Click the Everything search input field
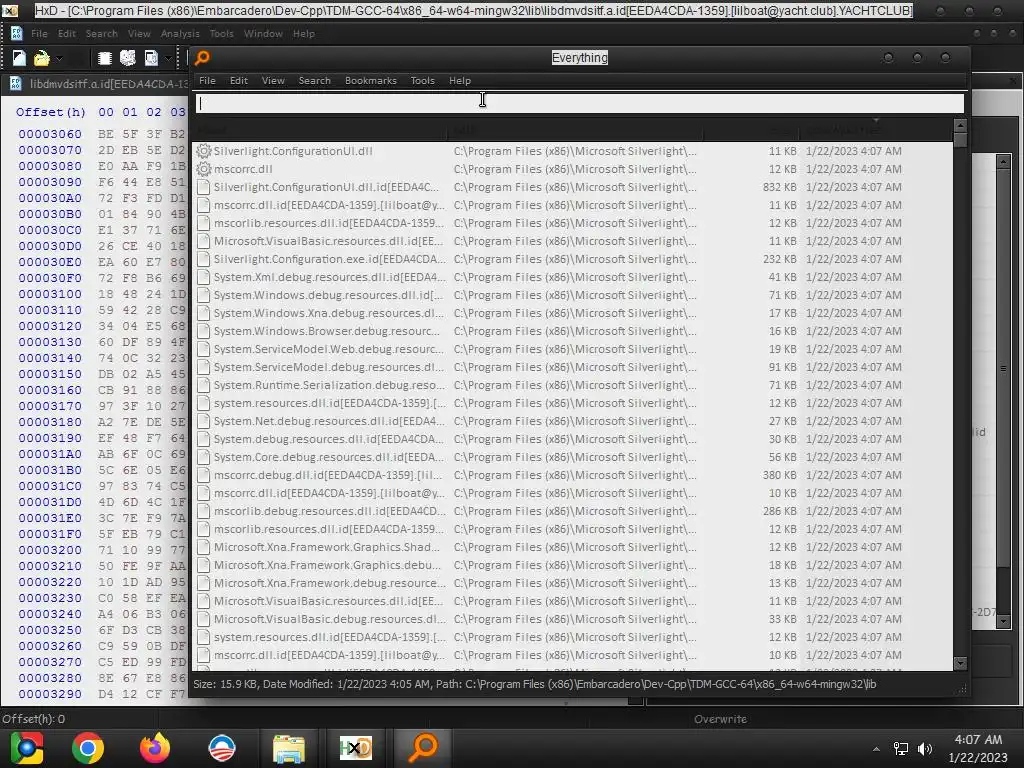Image resolution: width=1024 pixels, height=768 pixels. (x=580, y=103)
